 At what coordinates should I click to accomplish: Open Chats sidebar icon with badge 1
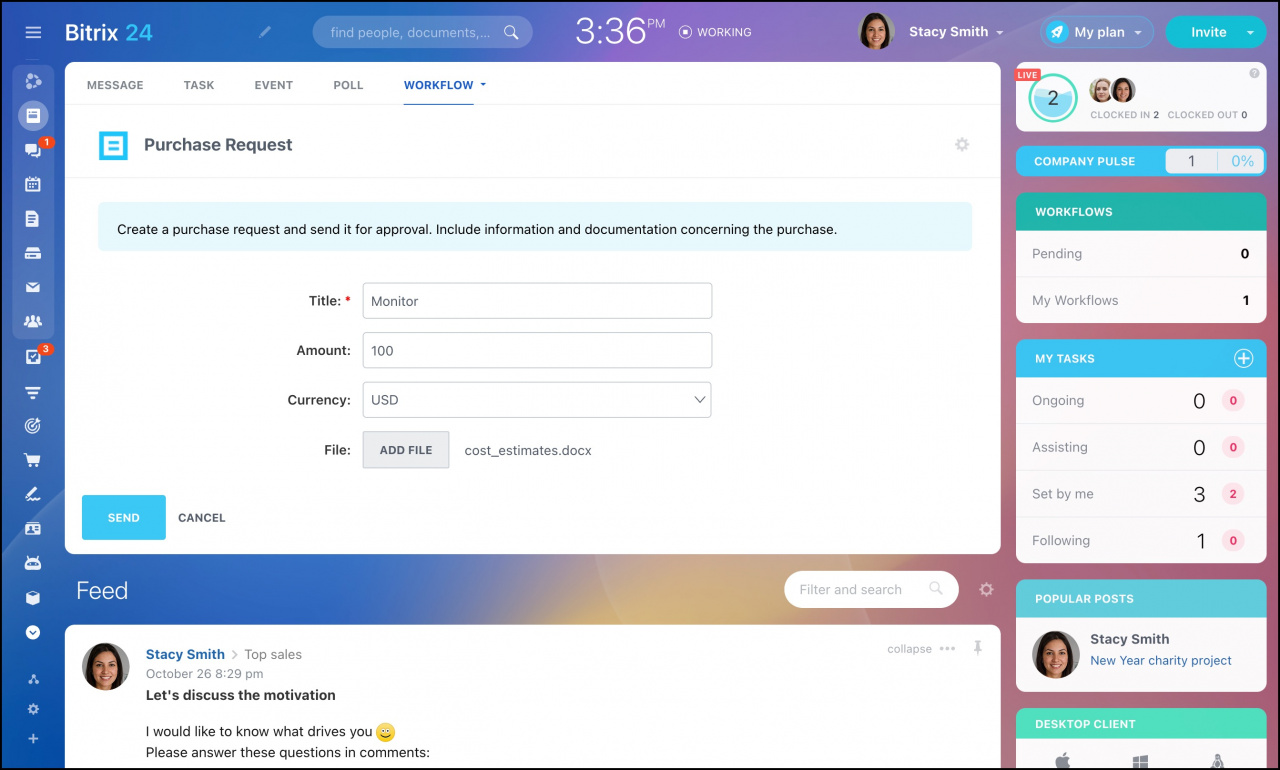pyautogui.click(x=33, y=150)
